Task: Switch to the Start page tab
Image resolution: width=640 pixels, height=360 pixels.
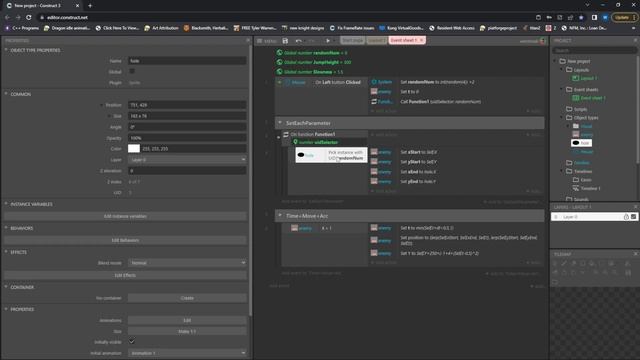Action: (352, 40)
